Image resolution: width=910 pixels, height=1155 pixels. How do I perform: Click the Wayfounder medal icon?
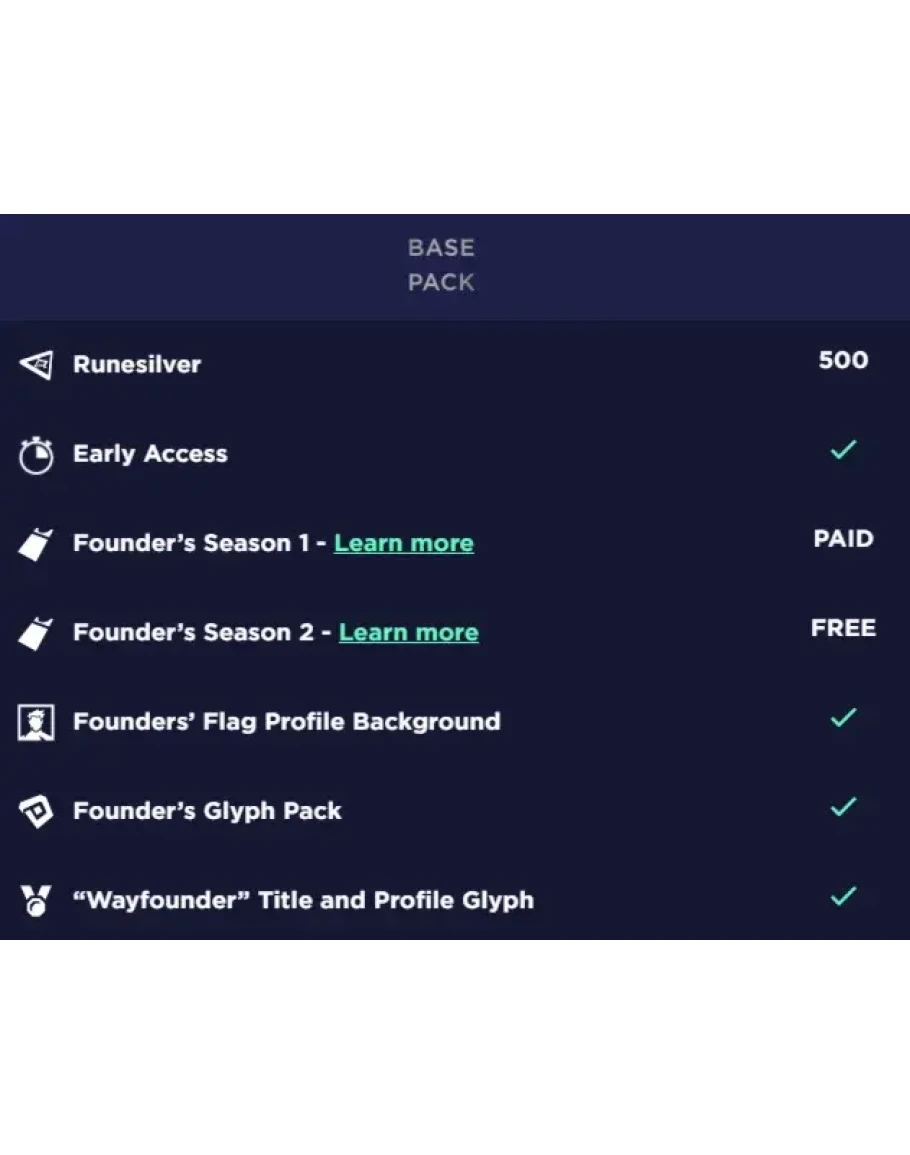36,901
